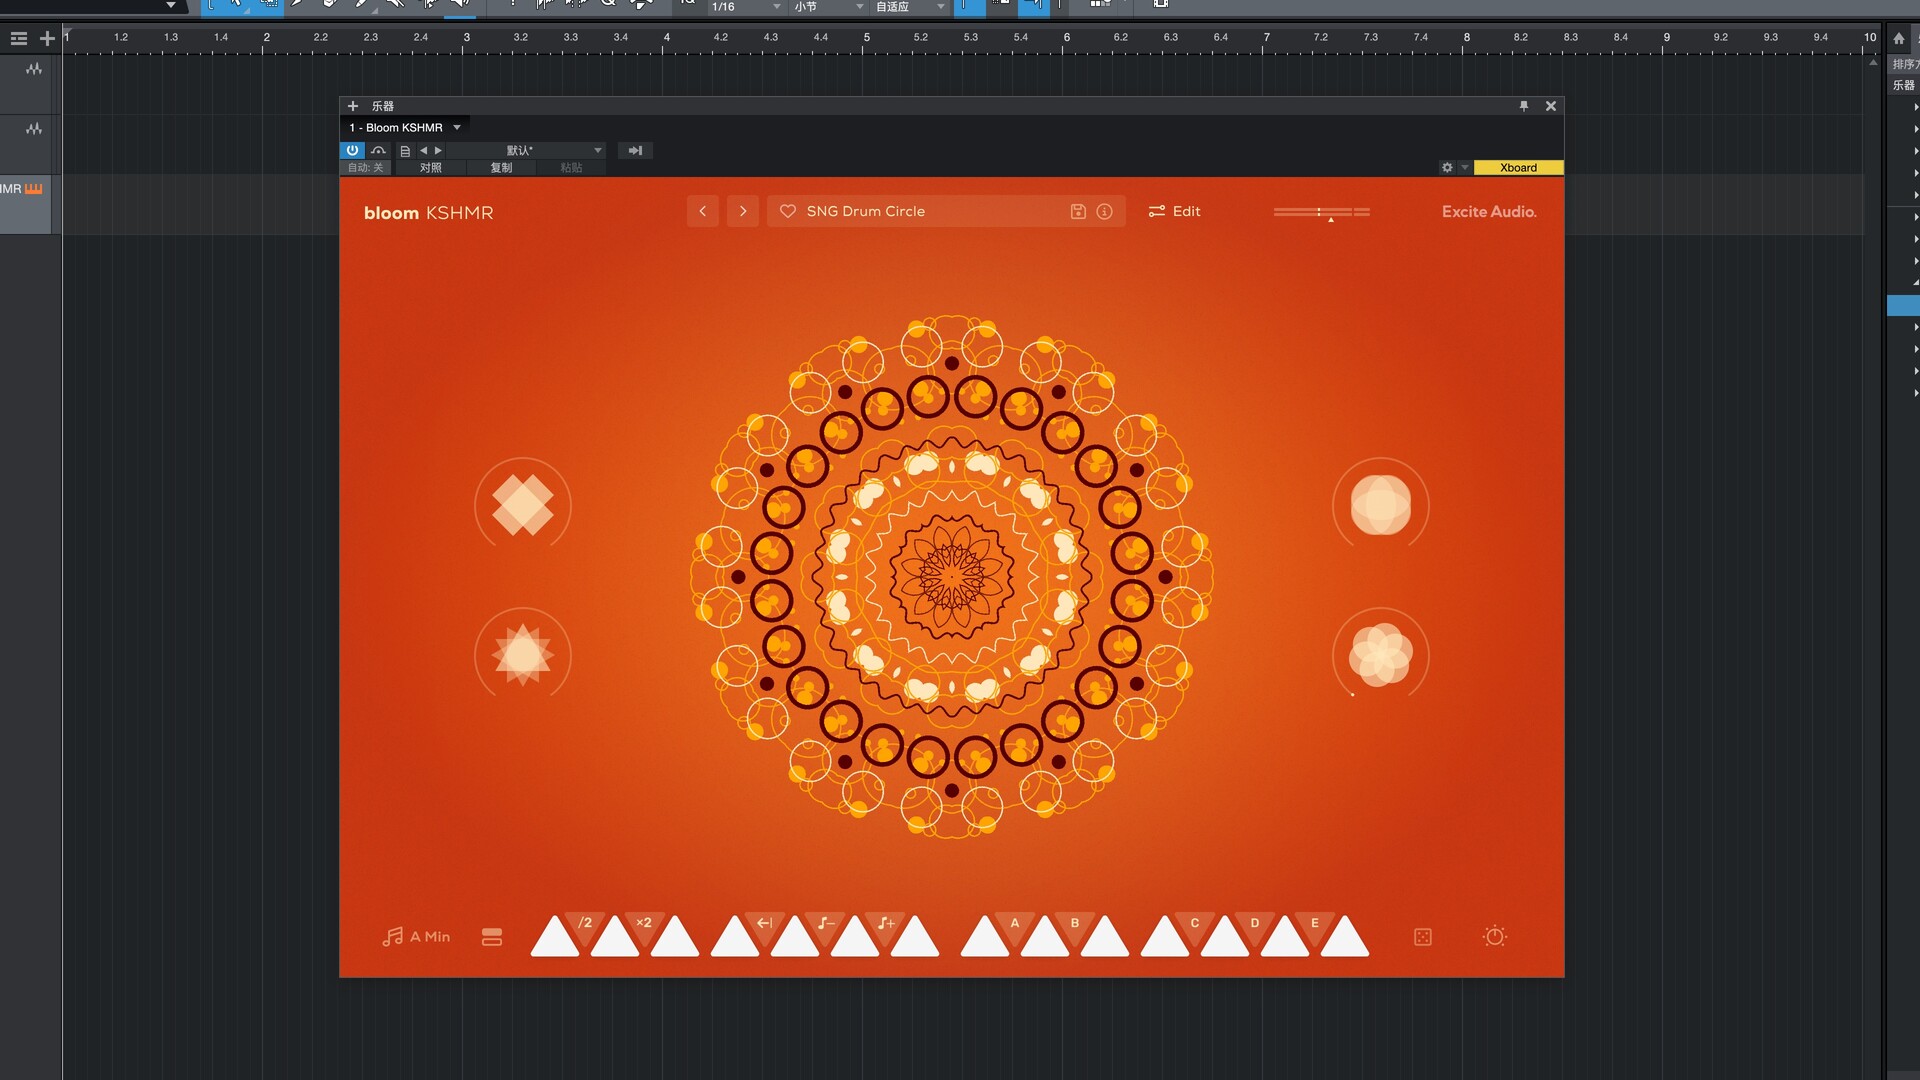Adjust the Bloom output volume slider

[x=1321, y=212]
